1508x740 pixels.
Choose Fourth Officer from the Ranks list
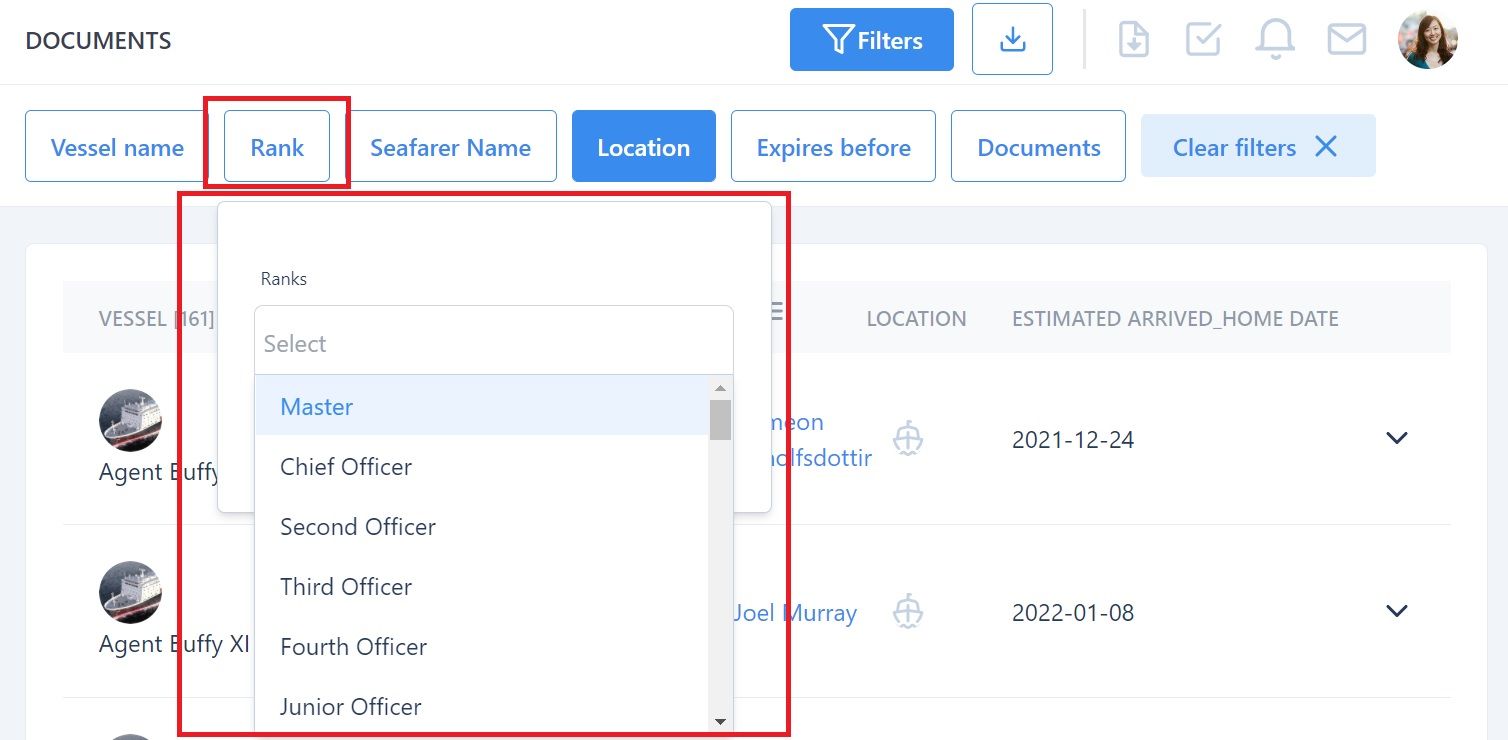(x=482, y=646)
